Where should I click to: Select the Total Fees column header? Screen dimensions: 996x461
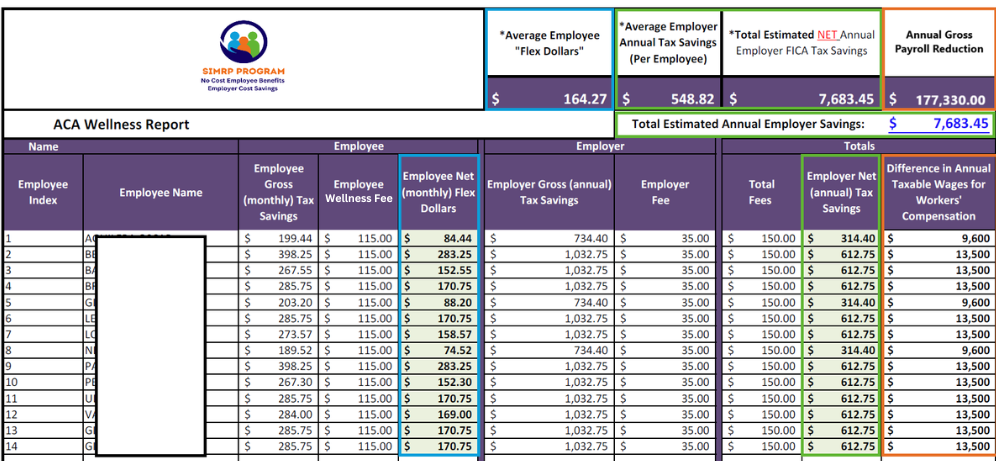click(x=761, y=192)
